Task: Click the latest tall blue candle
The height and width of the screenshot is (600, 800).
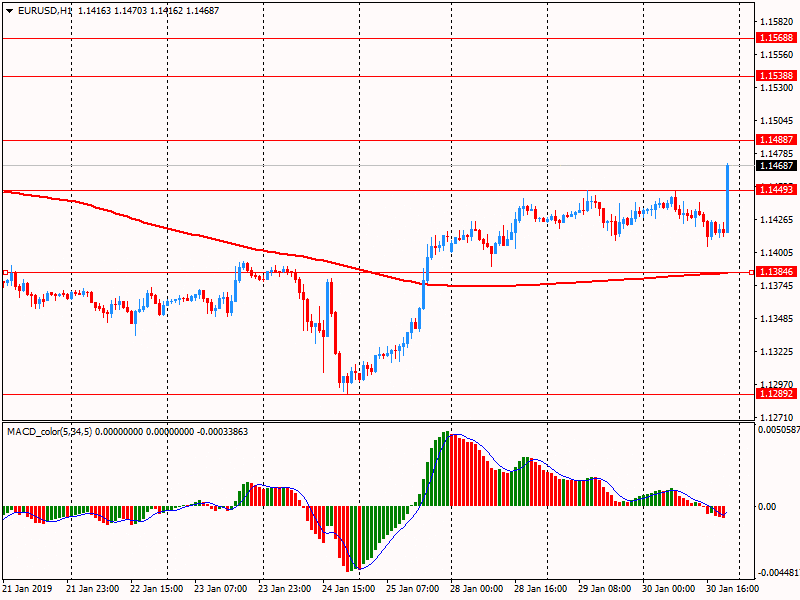Action: point(727,198)
